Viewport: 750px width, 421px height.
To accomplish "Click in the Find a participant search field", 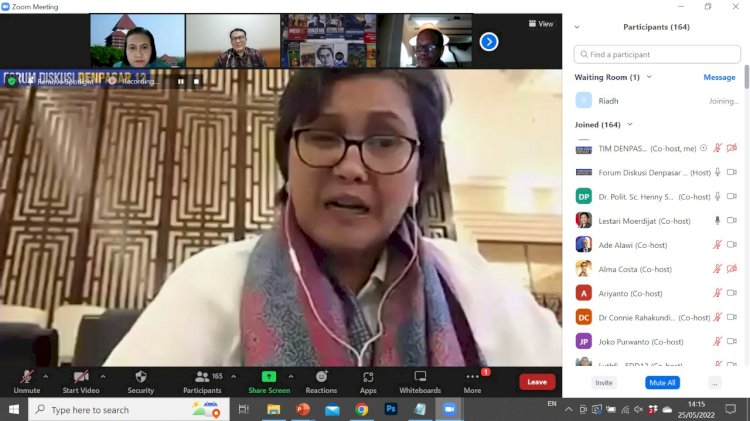I will click(657, 55).
